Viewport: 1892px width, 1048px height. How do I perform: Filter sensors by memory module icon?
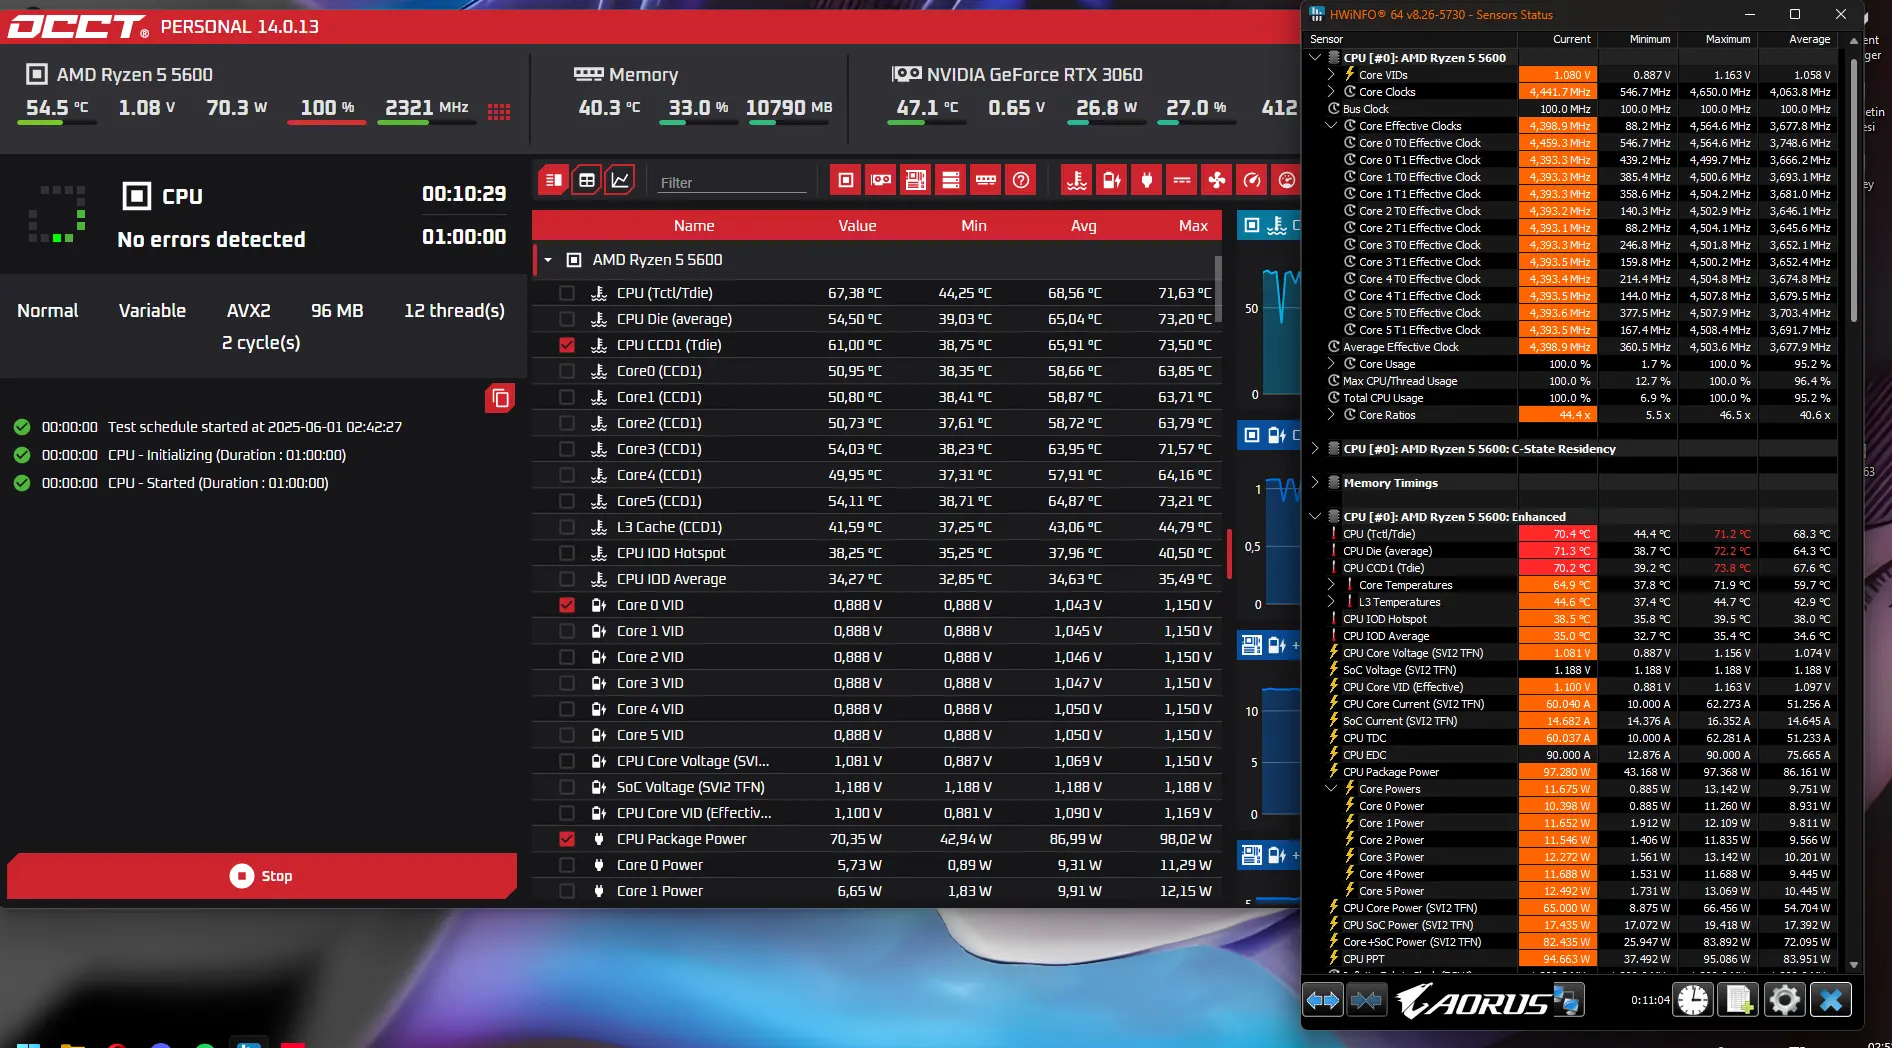986,180
